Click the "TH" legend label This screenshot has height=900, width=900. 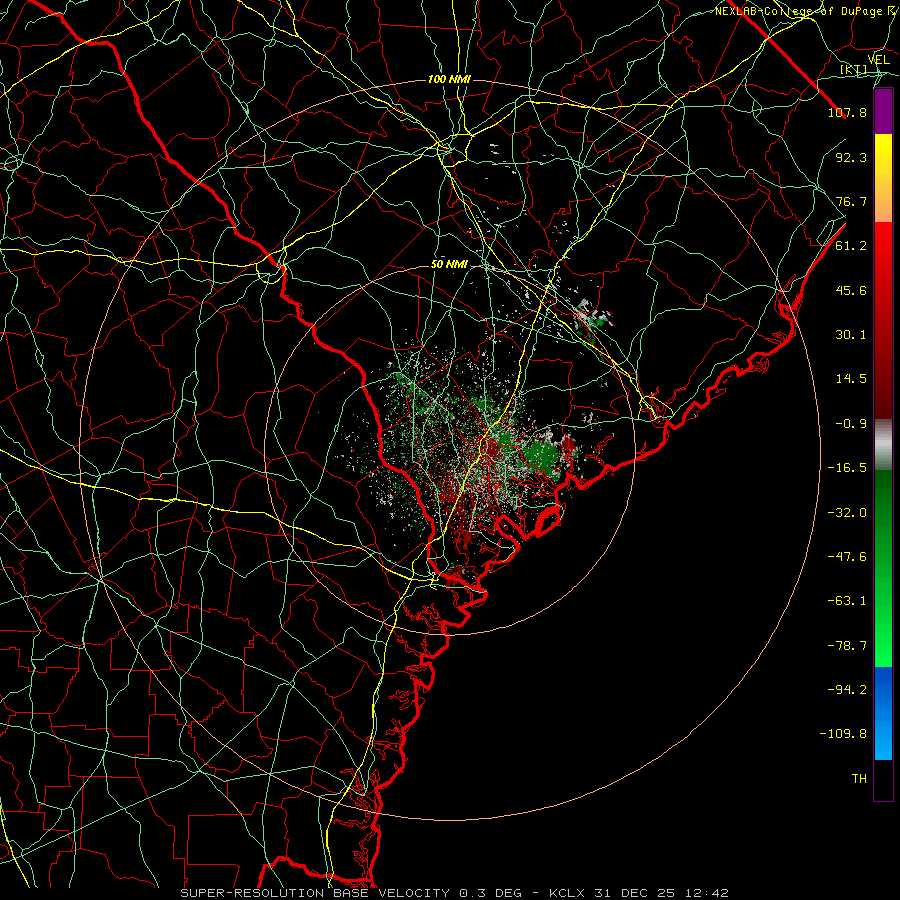[x=859, y=779]
